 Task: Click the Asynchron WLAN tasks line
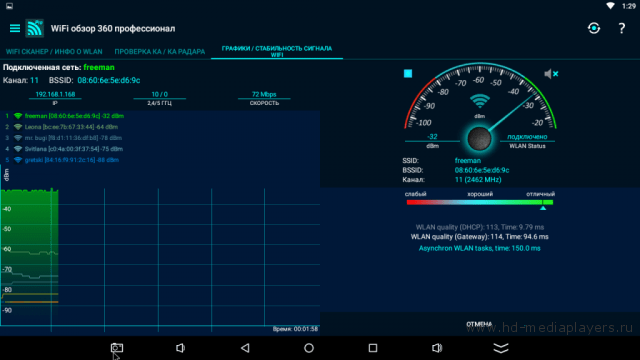point(480,248)
